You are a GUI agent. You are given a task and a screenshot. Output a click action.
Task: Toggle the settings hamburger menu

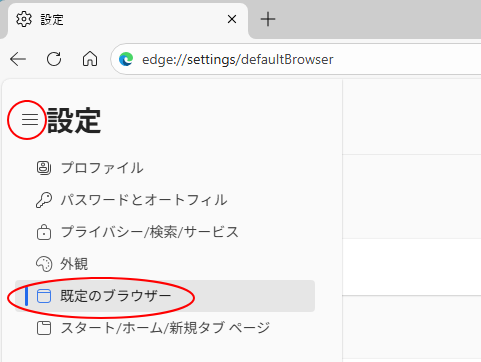30,119
